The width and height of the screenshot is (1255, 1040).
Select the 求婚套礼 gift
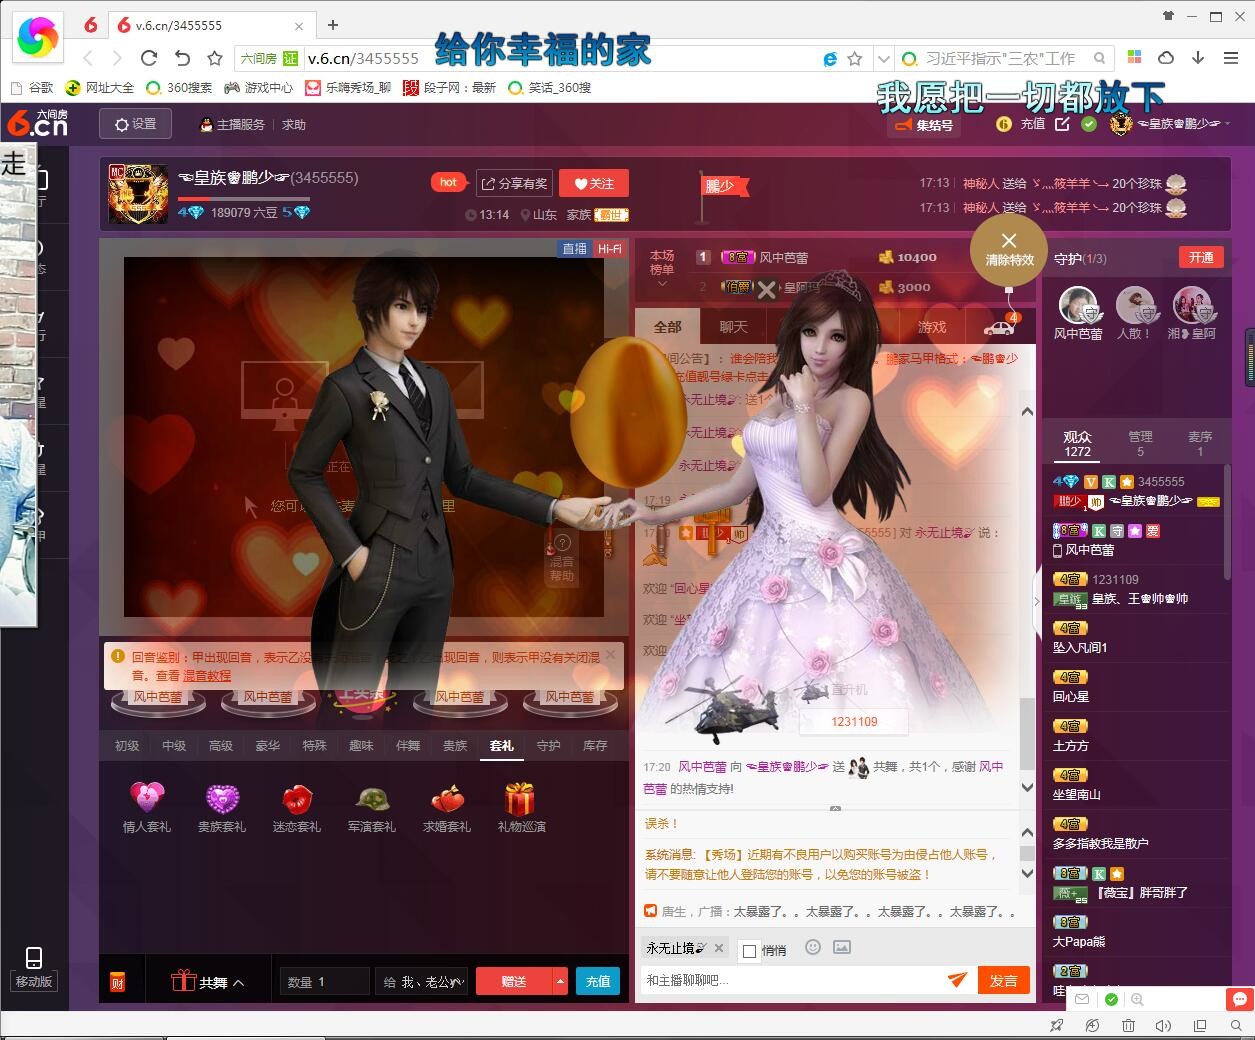coord(447,806)
